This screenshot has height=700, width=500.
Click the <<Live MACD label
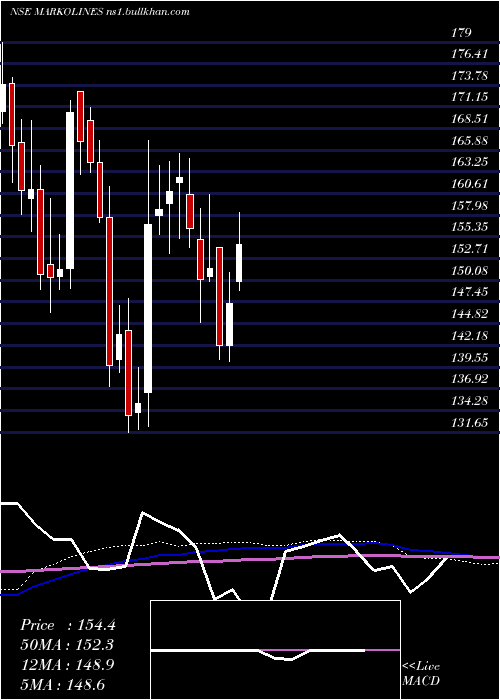point(421,673)
